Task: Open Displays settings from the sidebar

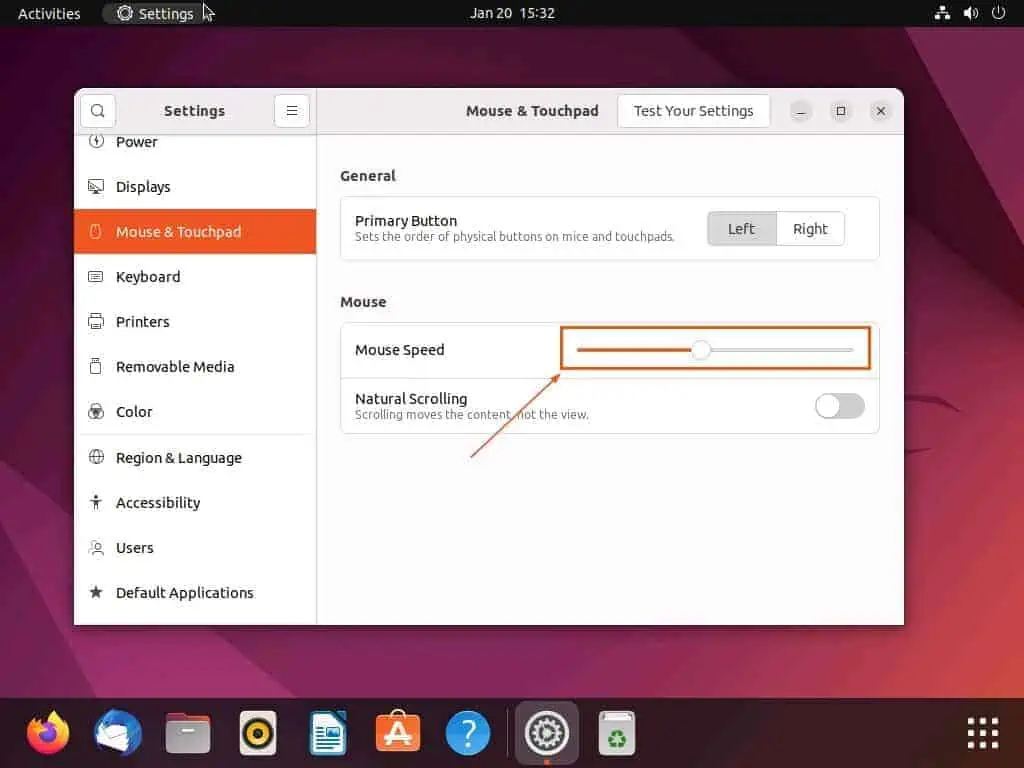Action: click(143, 186)
